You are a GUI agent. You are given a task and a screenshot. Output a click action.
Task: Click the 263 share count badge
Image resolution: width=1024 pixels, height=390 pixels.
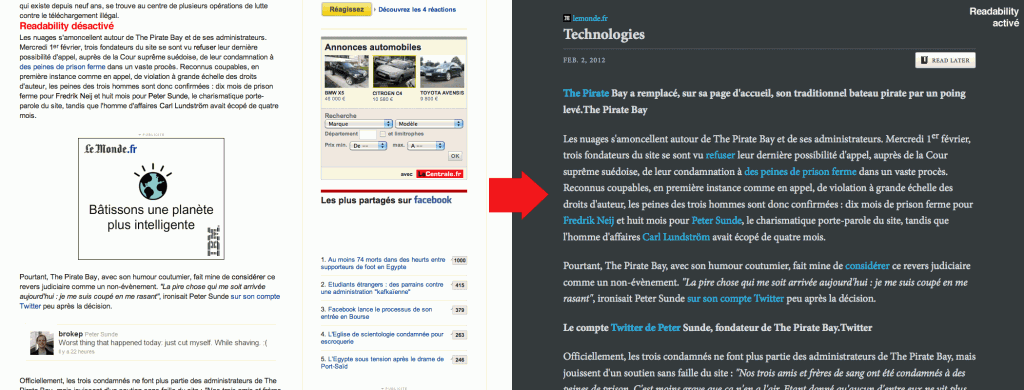460,335
